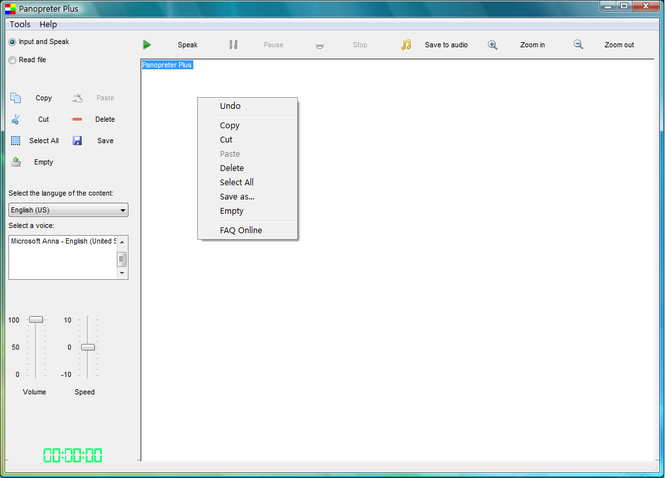Click the Select All dotted square icon

pos(15,140)
